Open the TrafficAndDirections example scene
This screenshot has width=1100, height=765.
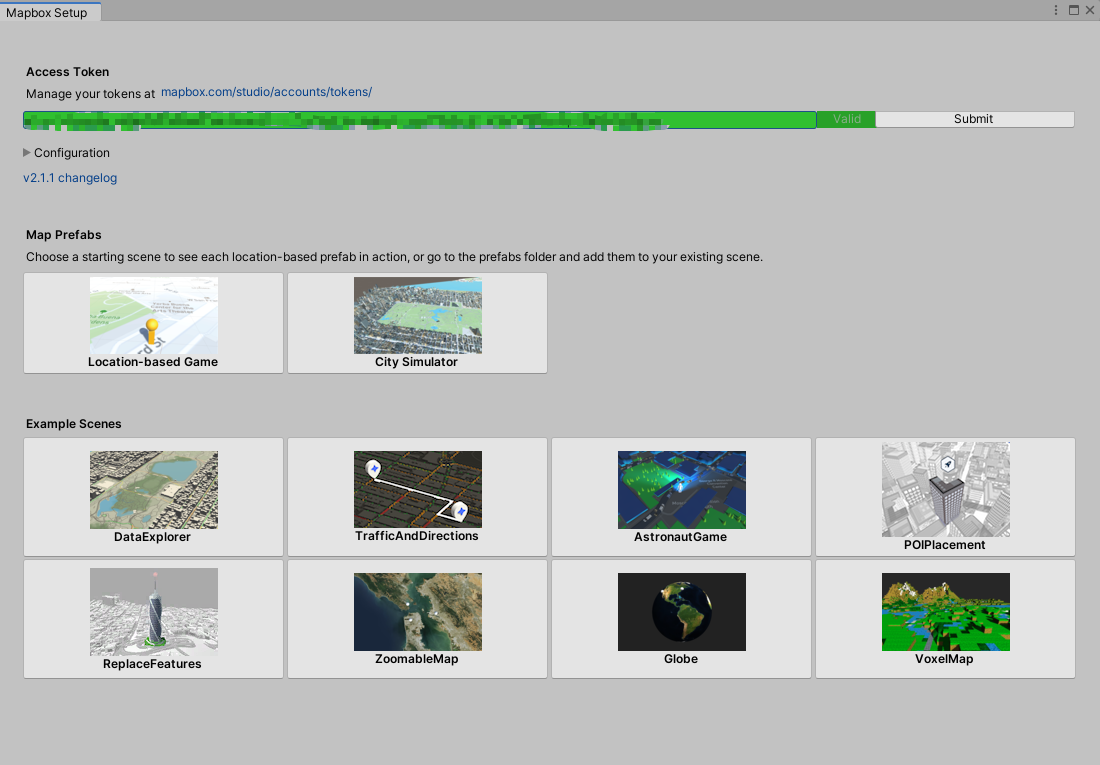point(417,496)
